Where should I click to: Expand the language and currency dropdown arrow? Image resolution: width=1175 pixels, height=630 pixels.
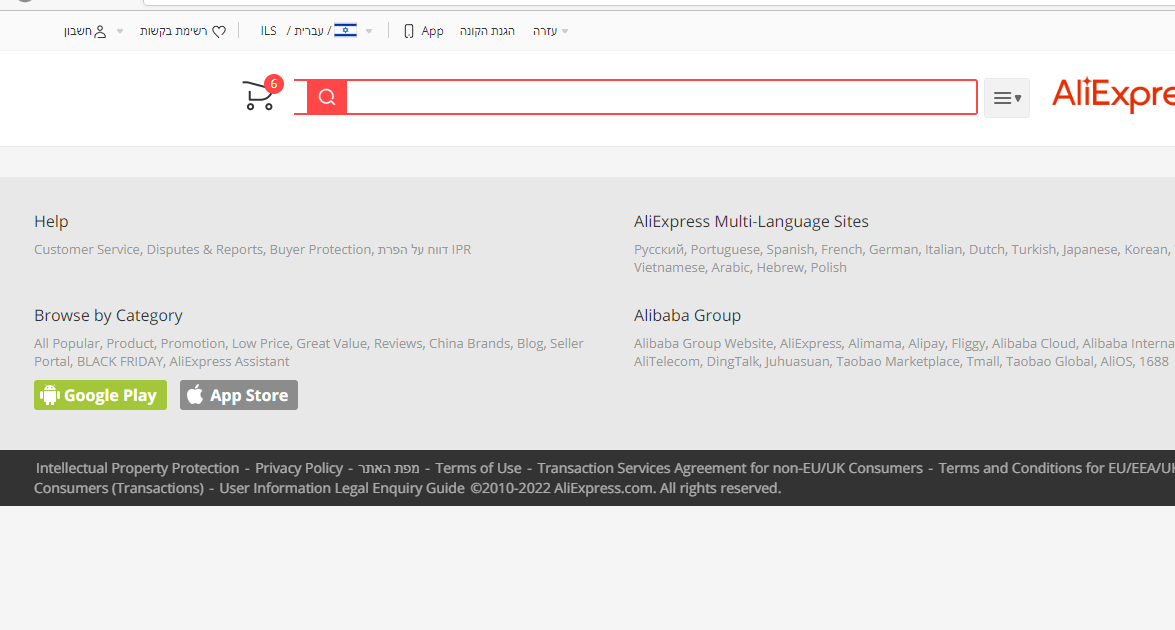coord(369,31)
